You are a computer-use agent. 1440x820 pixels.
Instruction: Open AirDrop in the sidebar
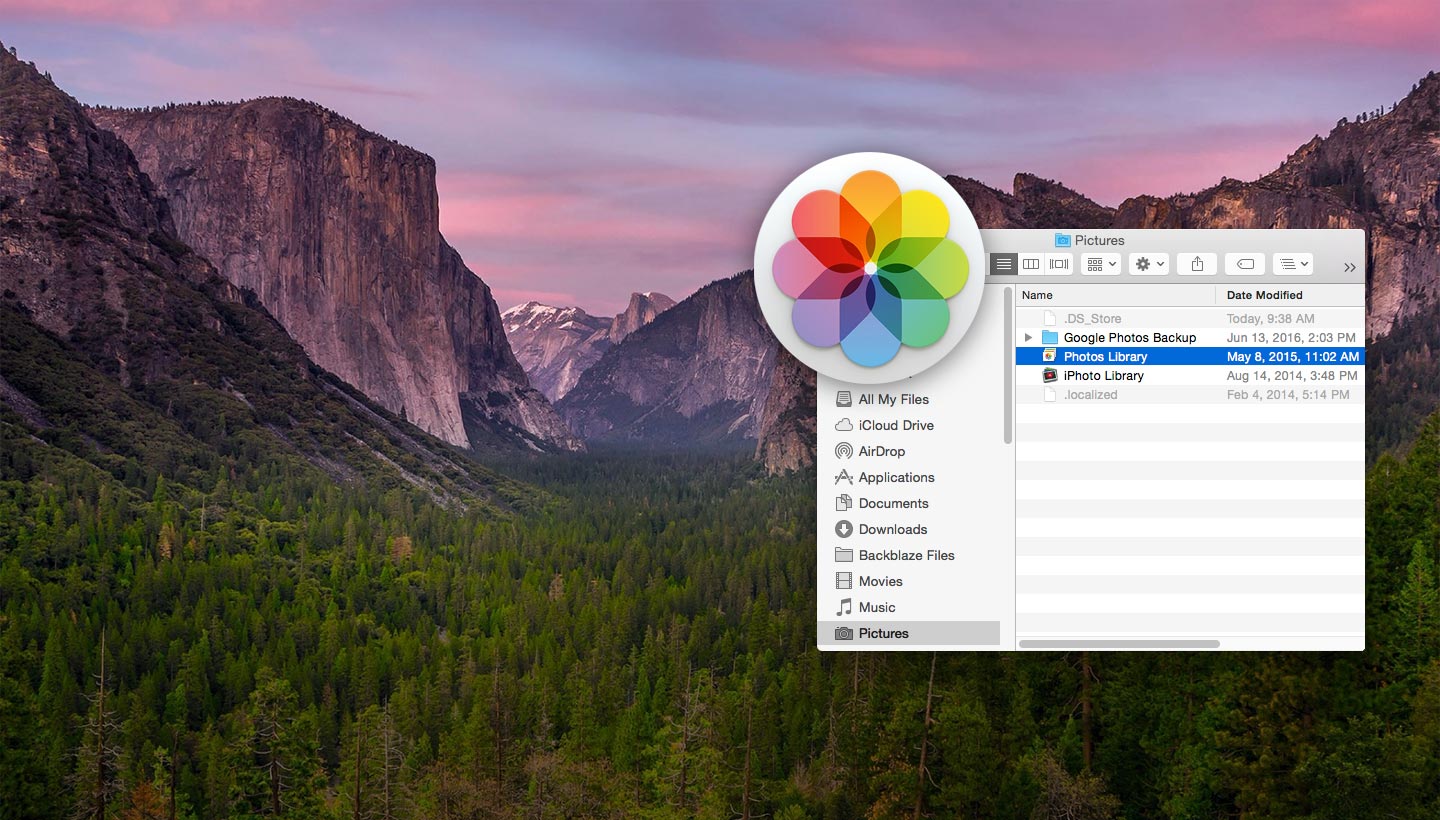point(881,451)
